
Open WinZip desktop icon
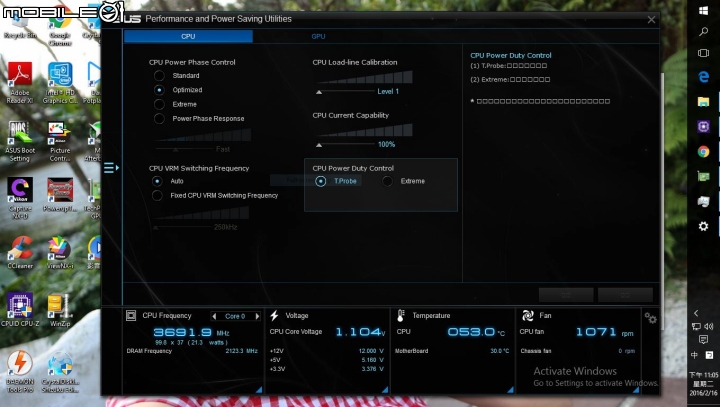click(x=60, y=310)
